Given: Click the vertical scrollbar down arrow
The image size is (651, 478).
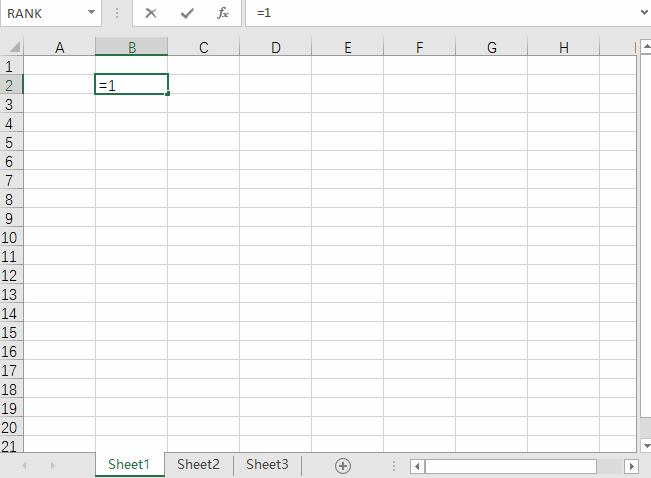Looking at the screenshot, I should [x=646, y=446].
